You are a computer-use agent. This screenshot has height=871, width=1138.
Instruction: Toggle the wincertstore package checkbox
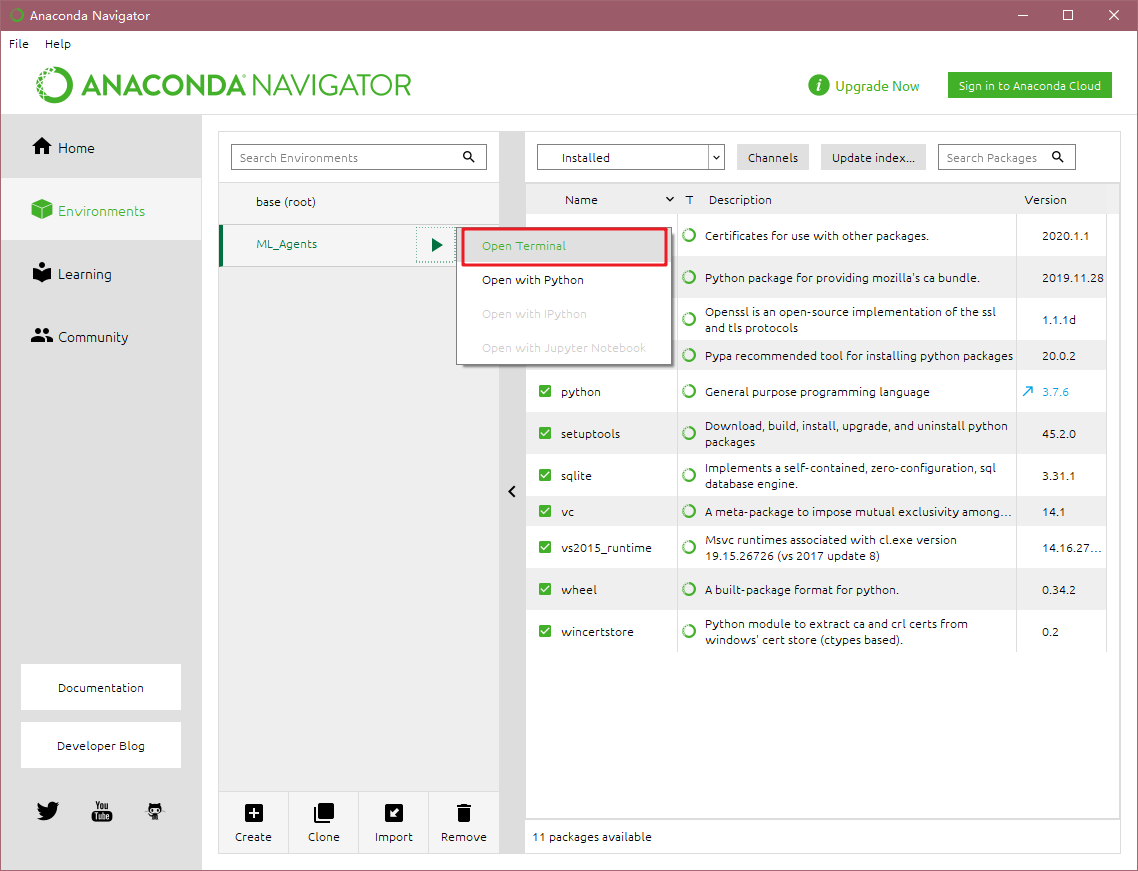(545, 631)
